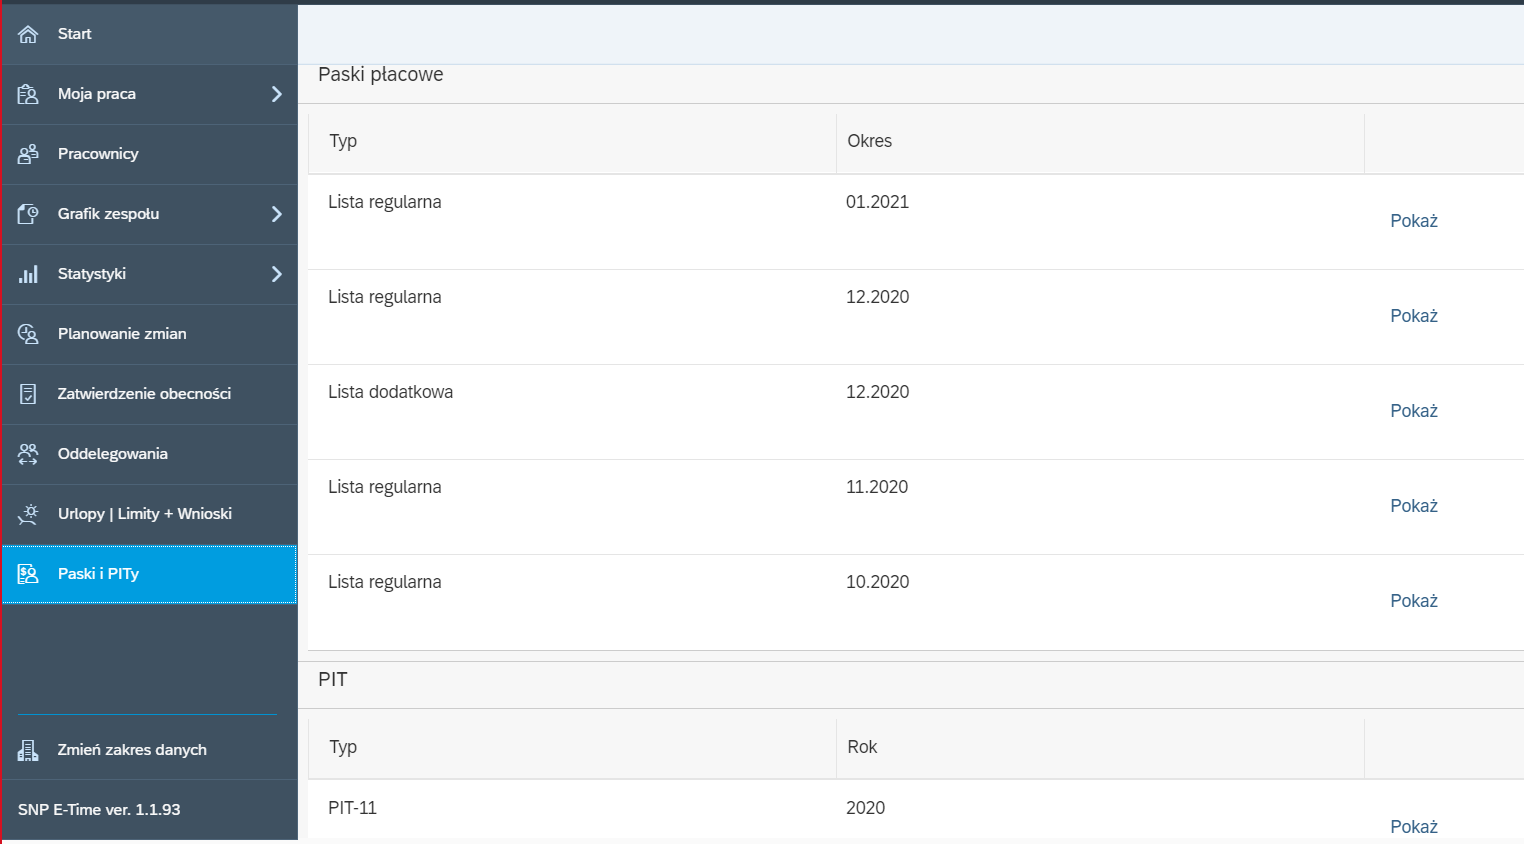This screenshot has height=844, width=1524.
Task: Click the PIT section title
Action: pos(333,680)
